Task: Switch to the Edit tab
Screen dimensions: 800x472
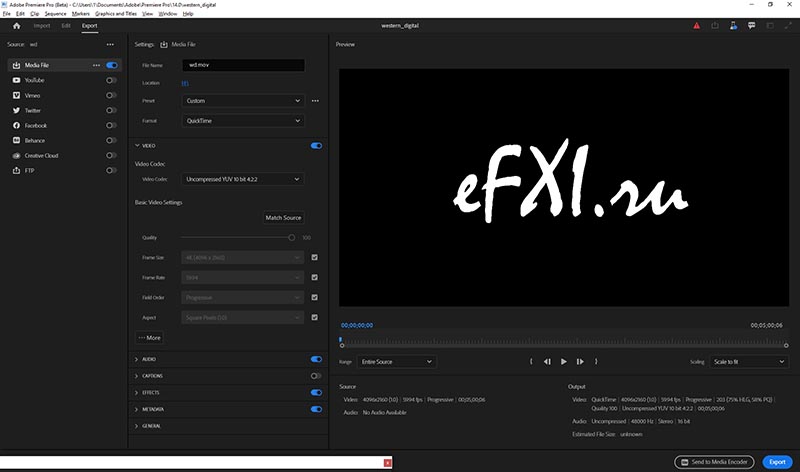Action: (x=66, y=26)
